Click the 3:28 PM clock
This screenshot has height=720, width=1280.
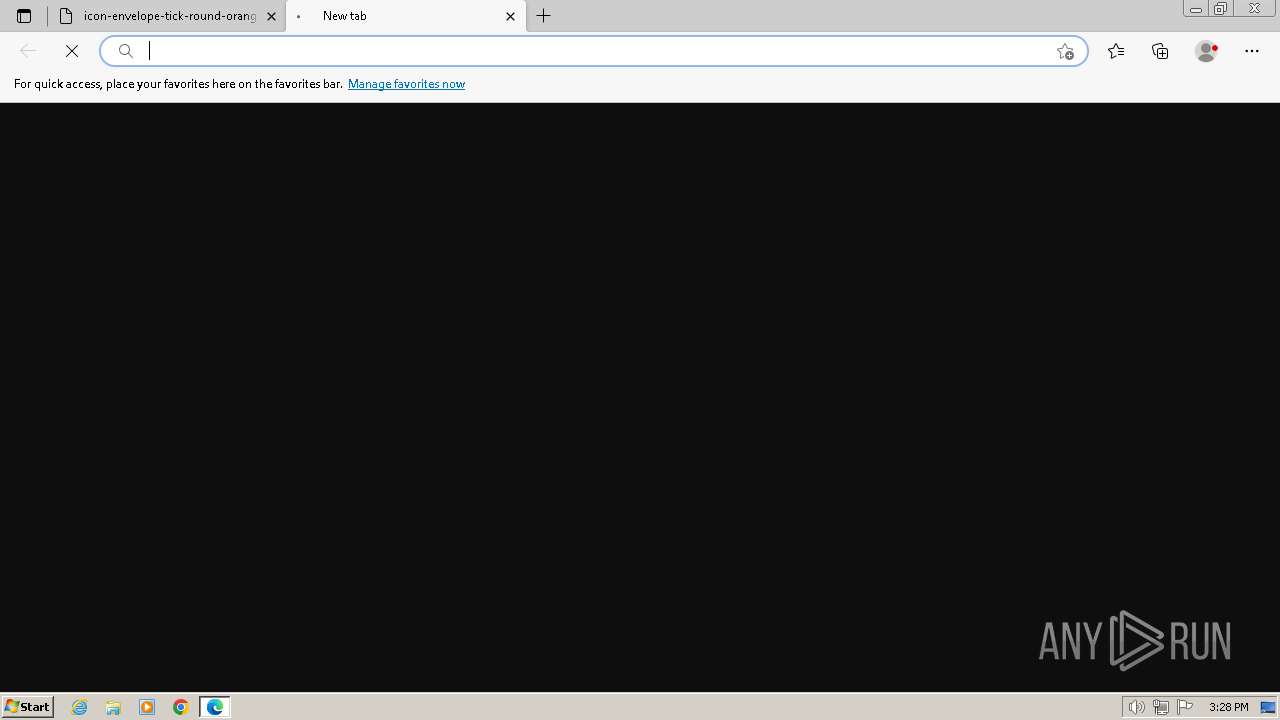pyautogui.click(x=1228, y=707)
